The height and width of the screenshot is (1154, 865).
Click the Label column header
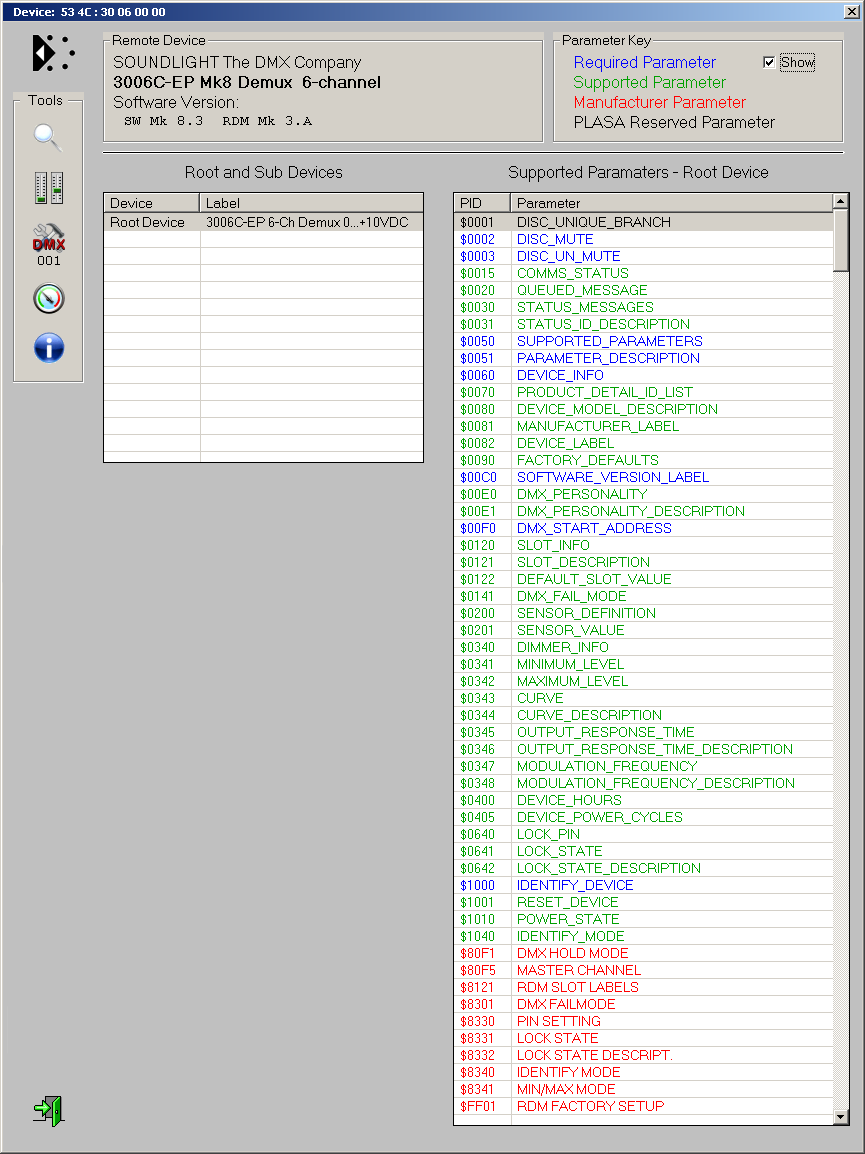311,203
